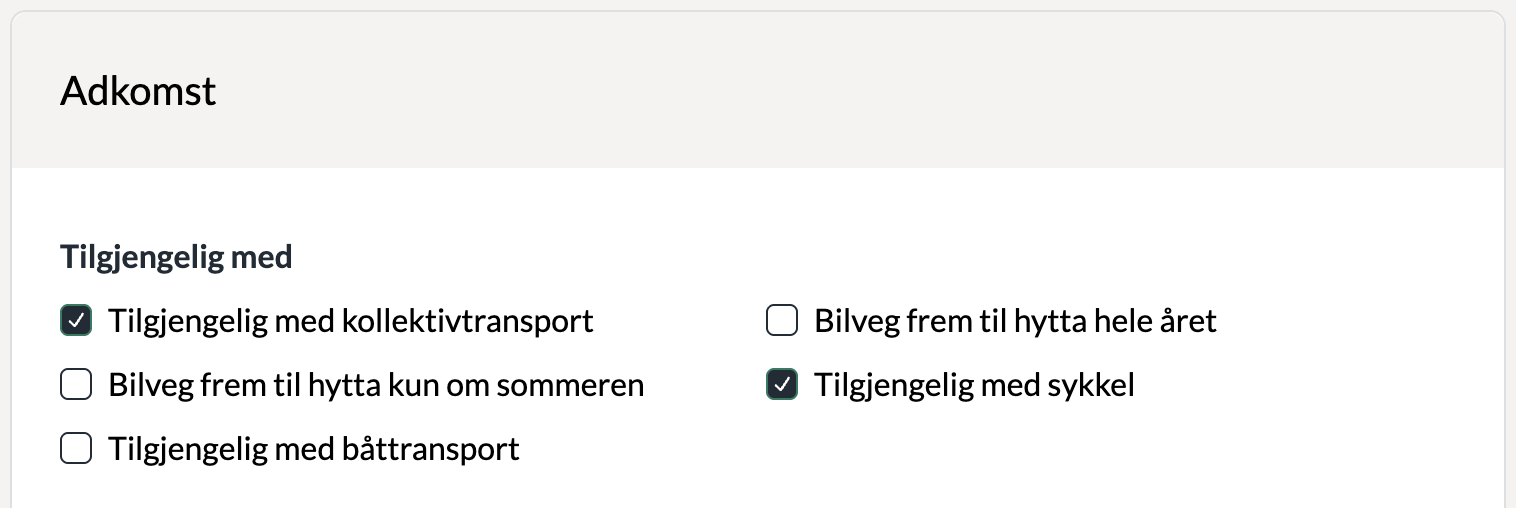Viewport: 1516px width, 508px height.
Task: Uncheck the Tilgjengelig med sykkel checkbox
Action: 782,385
